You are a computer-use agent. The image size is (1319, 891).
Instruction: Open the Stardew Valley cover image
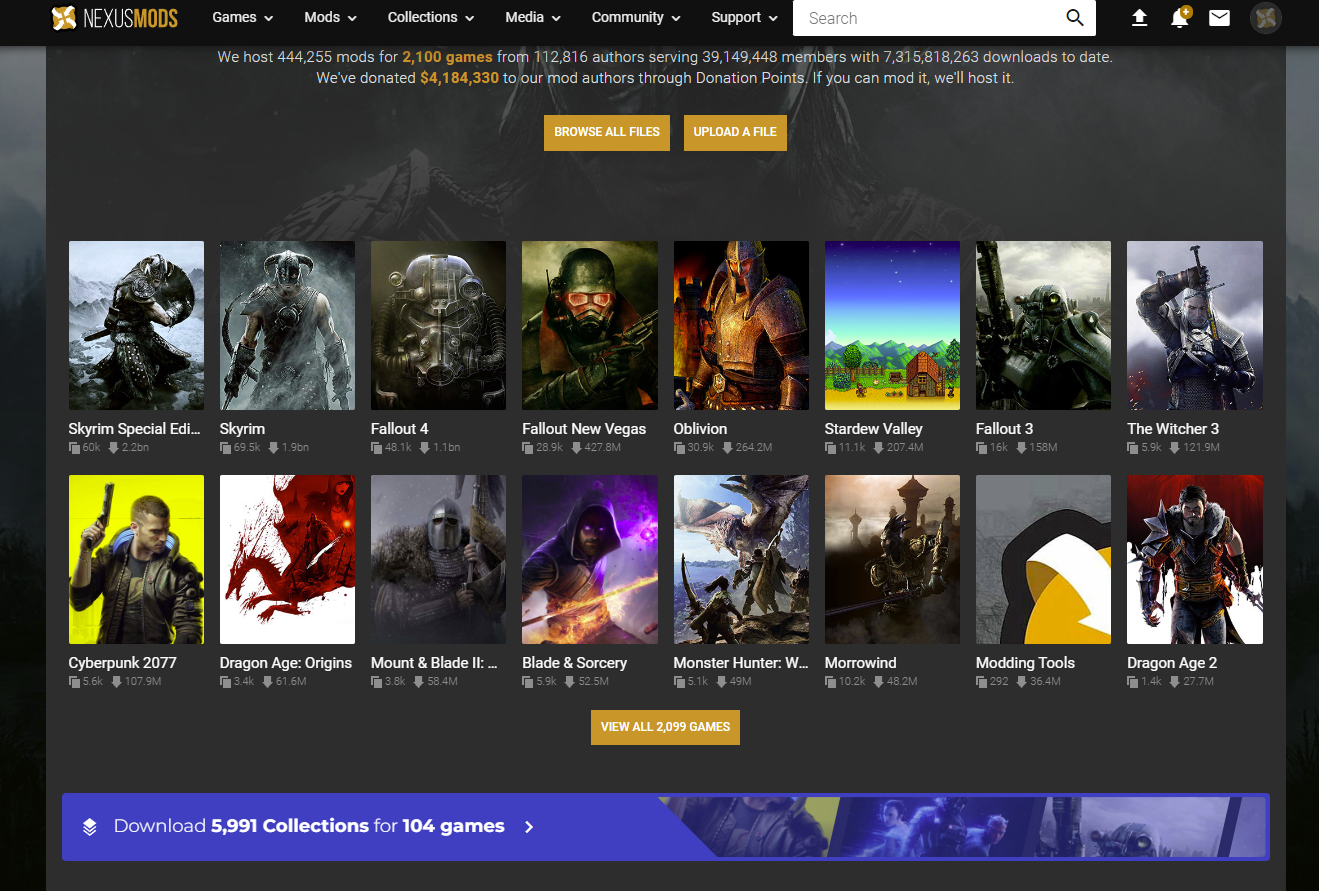pyautogui.click(x=892, y=325)
